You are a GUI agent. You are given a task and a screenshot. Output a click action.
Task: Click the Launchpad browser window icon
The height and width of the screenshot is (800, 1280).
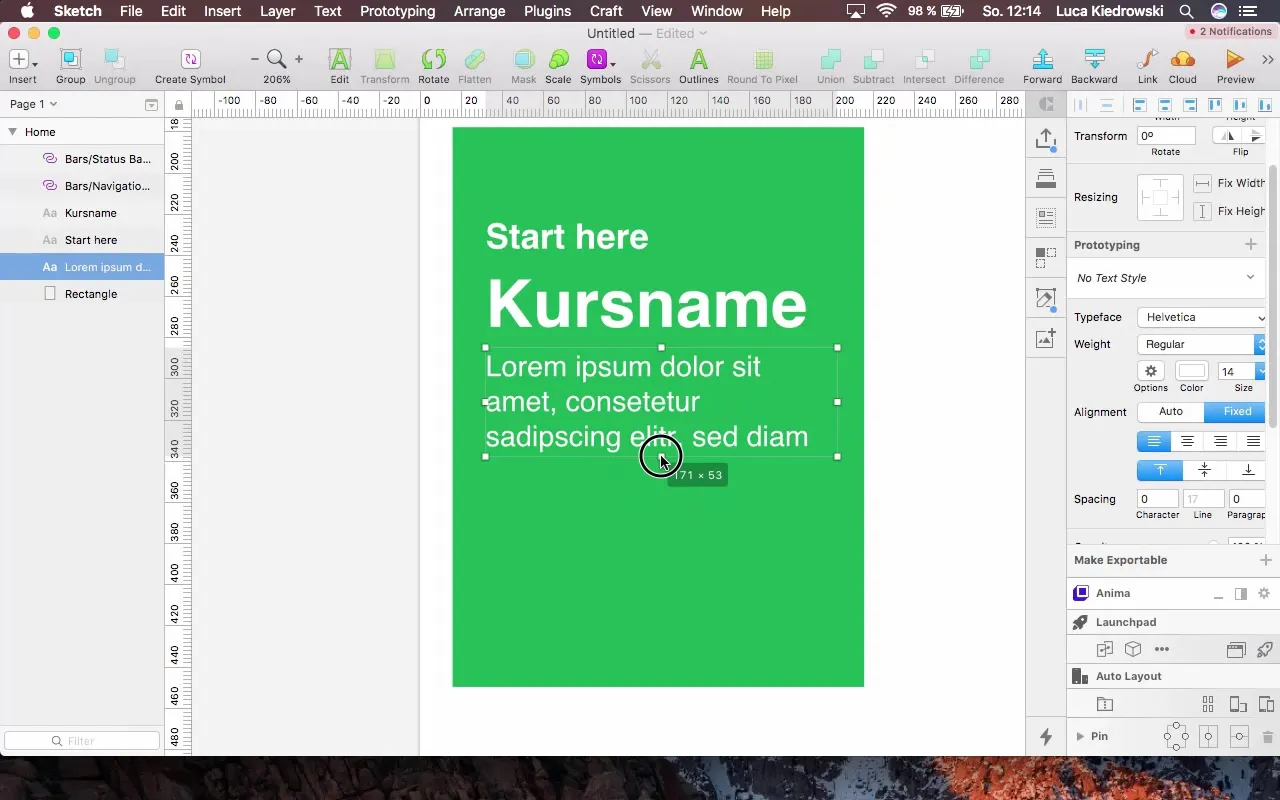pyautogui.click(x=1236, y=649)
